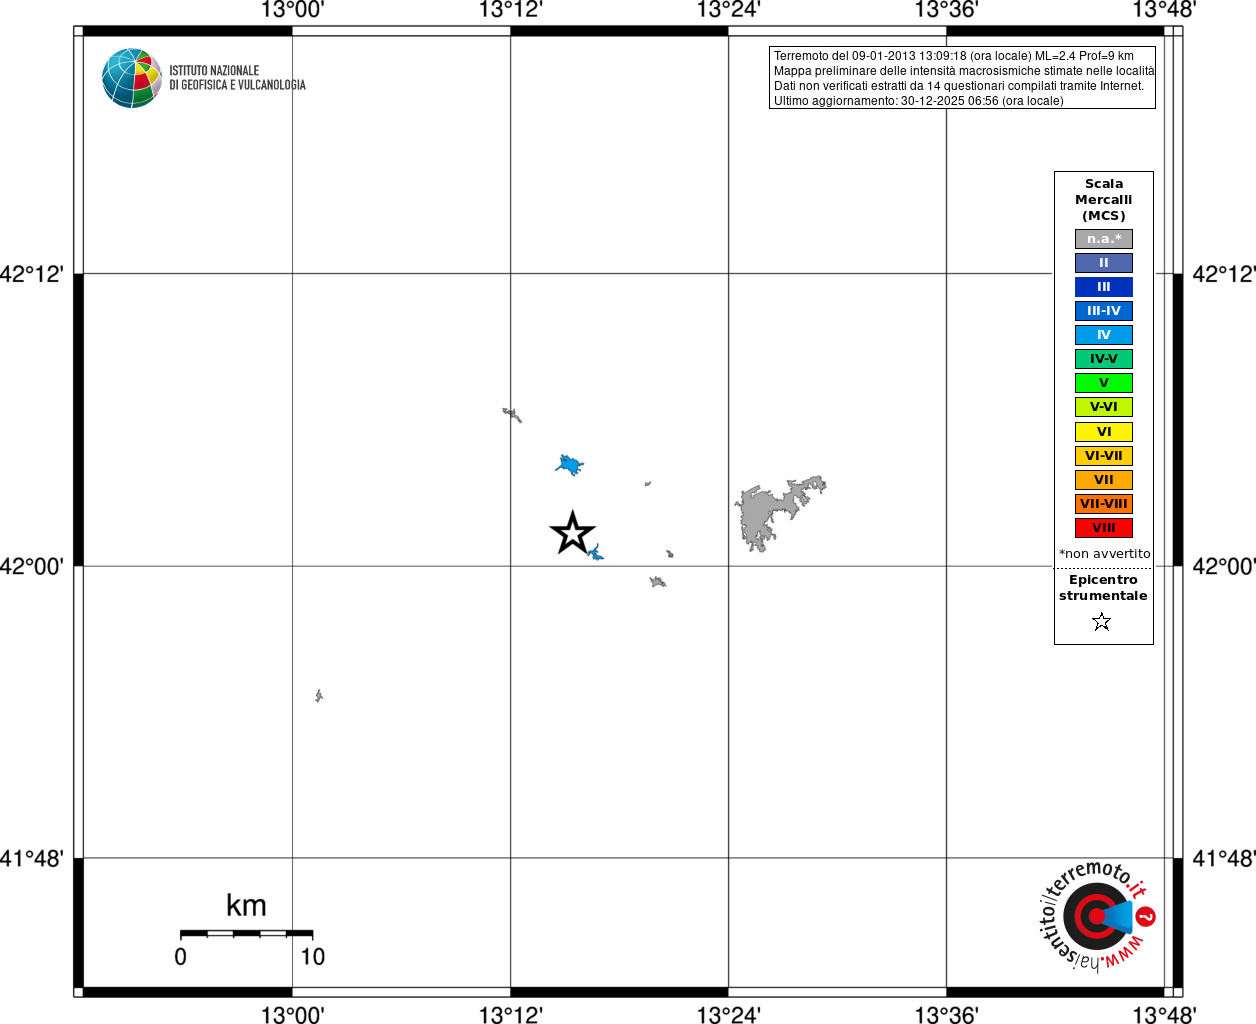This screenshot has height=1024, width=1256.
Task: Click the small blue locality beside the epicenter star
Action: click(596, 553)
